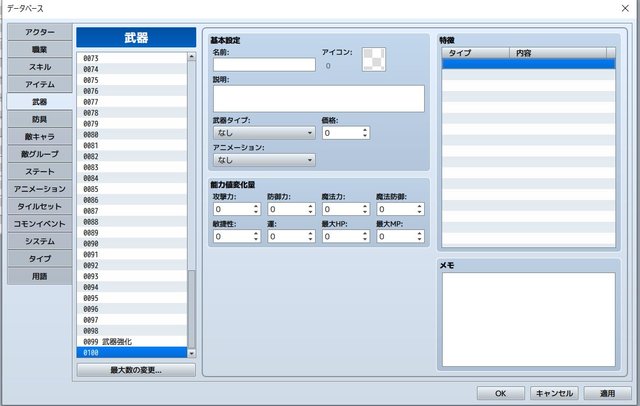The height and width of the screenshot is (406, 640).
Task: Select weapon entry 0077
Action: [132, 102]
